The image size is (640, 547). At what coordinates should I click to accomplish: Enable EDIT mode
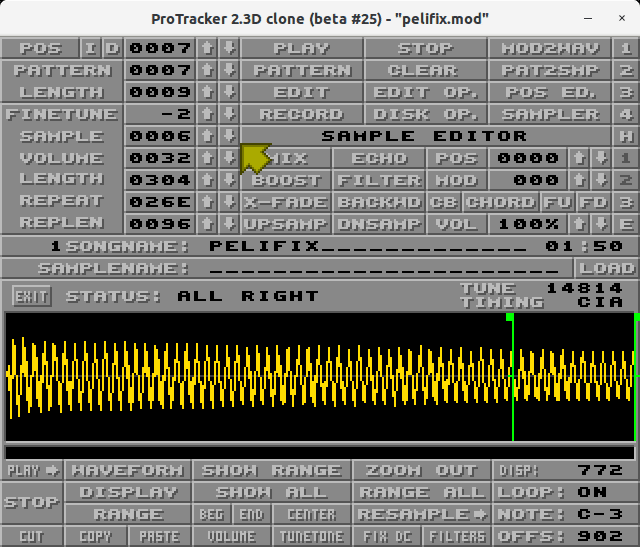tap(302, 92)
